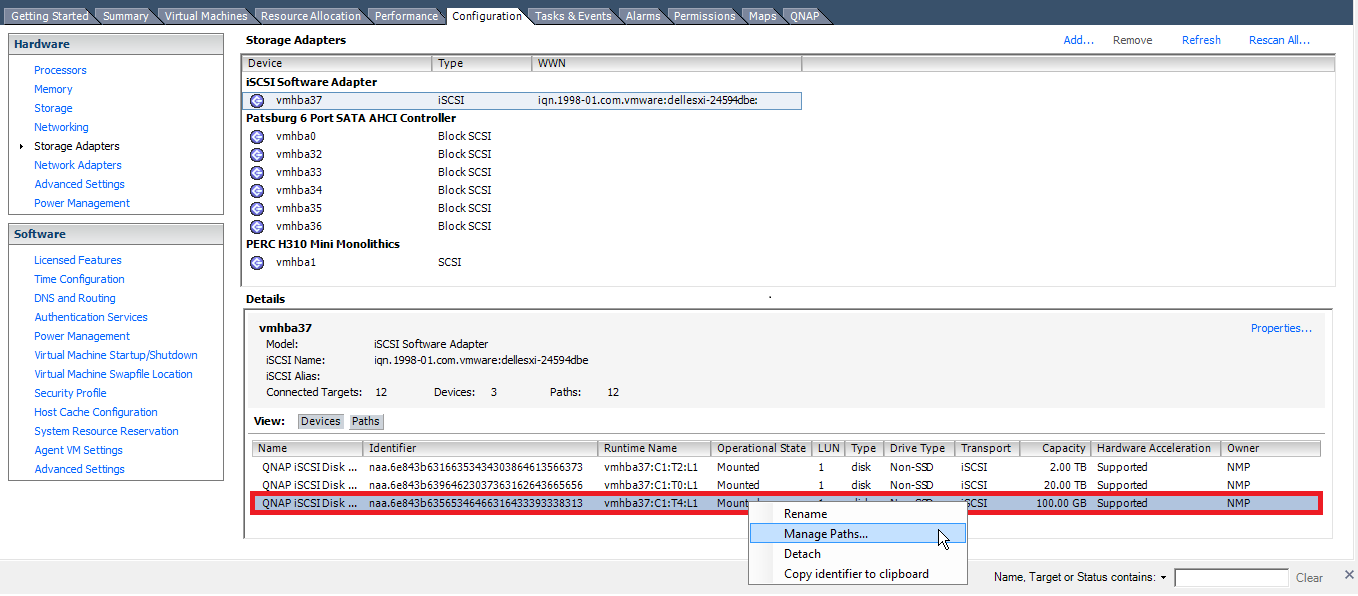Image resolution: width=1358 pixels, height=596 pixels.
Task: Click the vmhba33 adapter icon
Action: [257, 173]
